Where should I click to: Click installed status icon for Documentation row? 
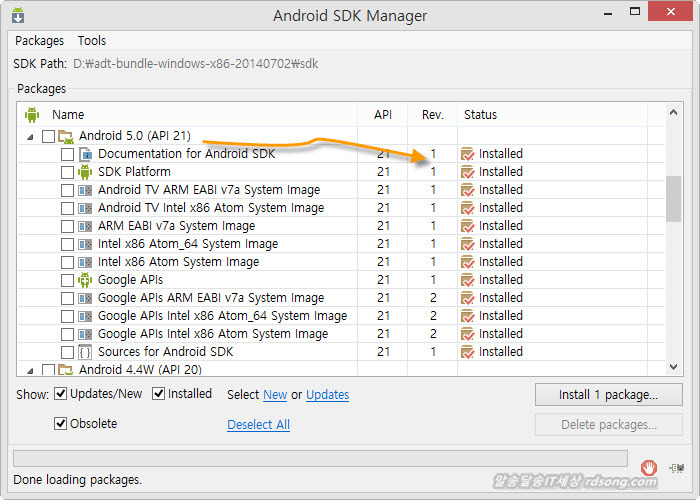pyautogui.click(x=467, y=154)
